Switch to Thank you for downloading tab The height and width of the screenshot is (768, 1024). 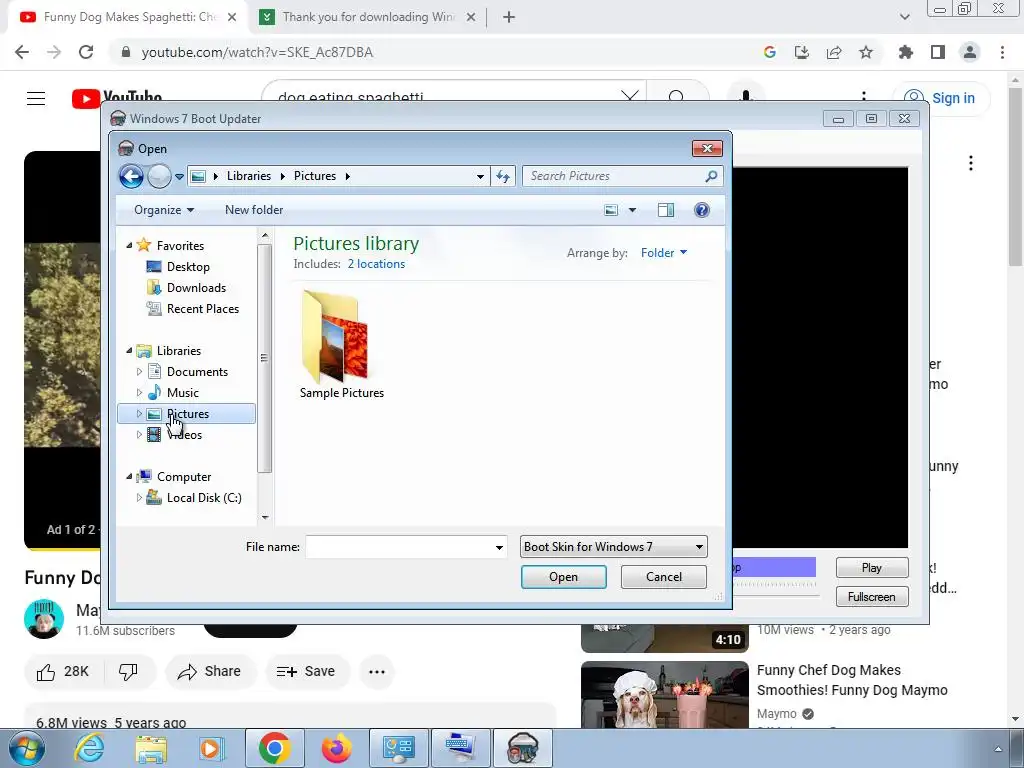point(368,17)
